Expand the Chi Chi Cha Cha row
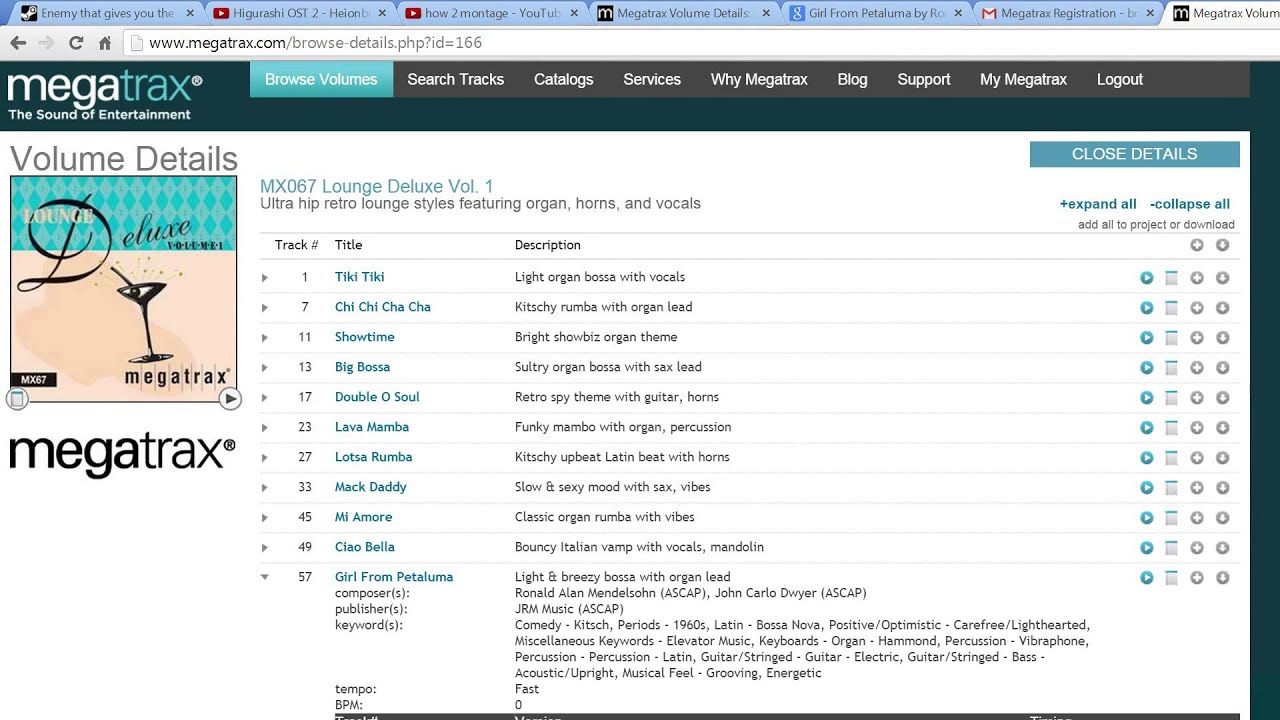 (x=265, y=308)
